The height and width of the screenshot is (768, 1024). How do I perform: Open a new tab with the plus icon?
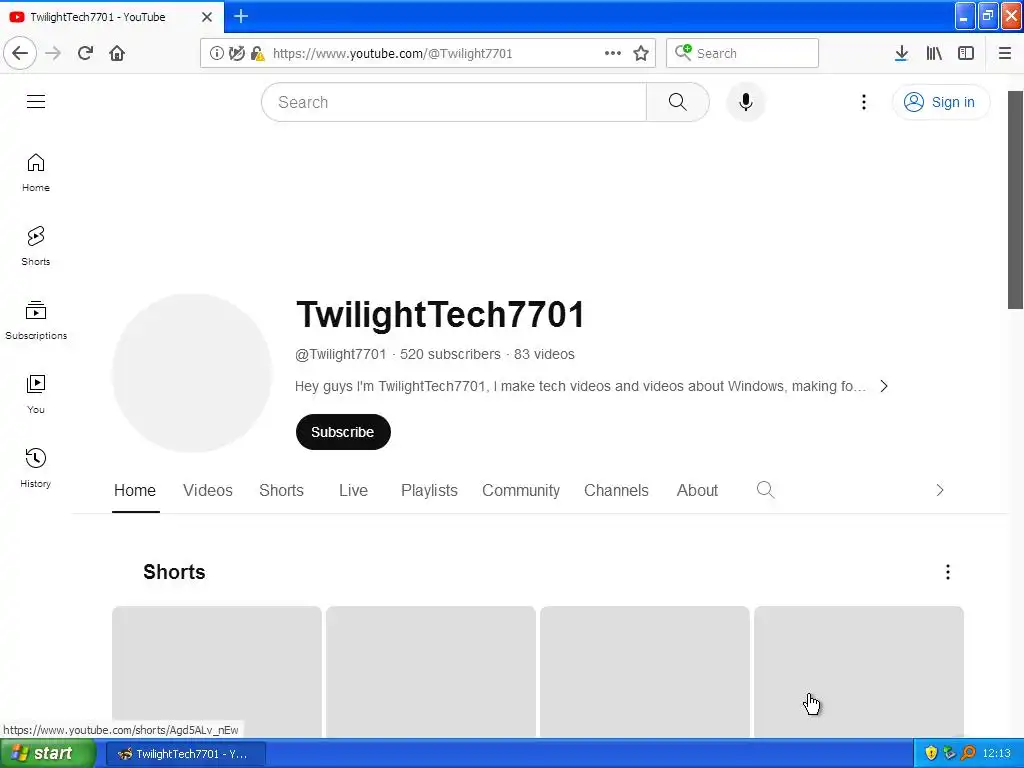(x=241, y=16)
